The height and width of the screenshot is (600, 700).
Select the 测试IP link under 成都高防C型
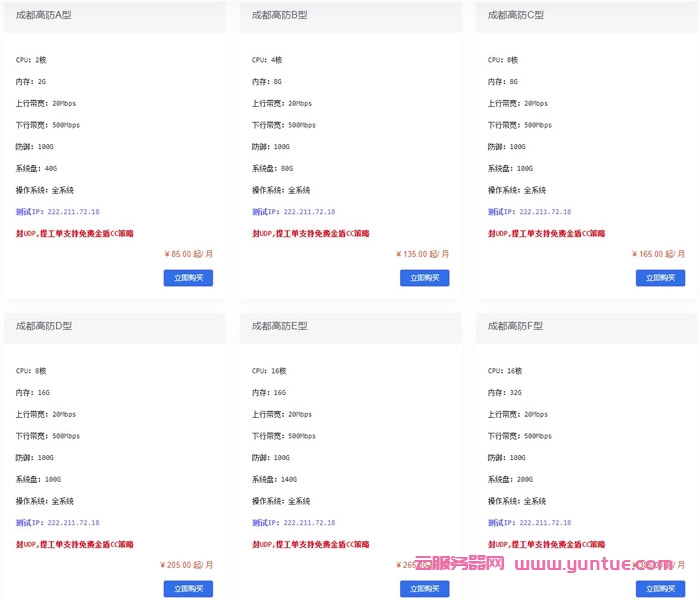pyautogui.click(x=529, y=212)
